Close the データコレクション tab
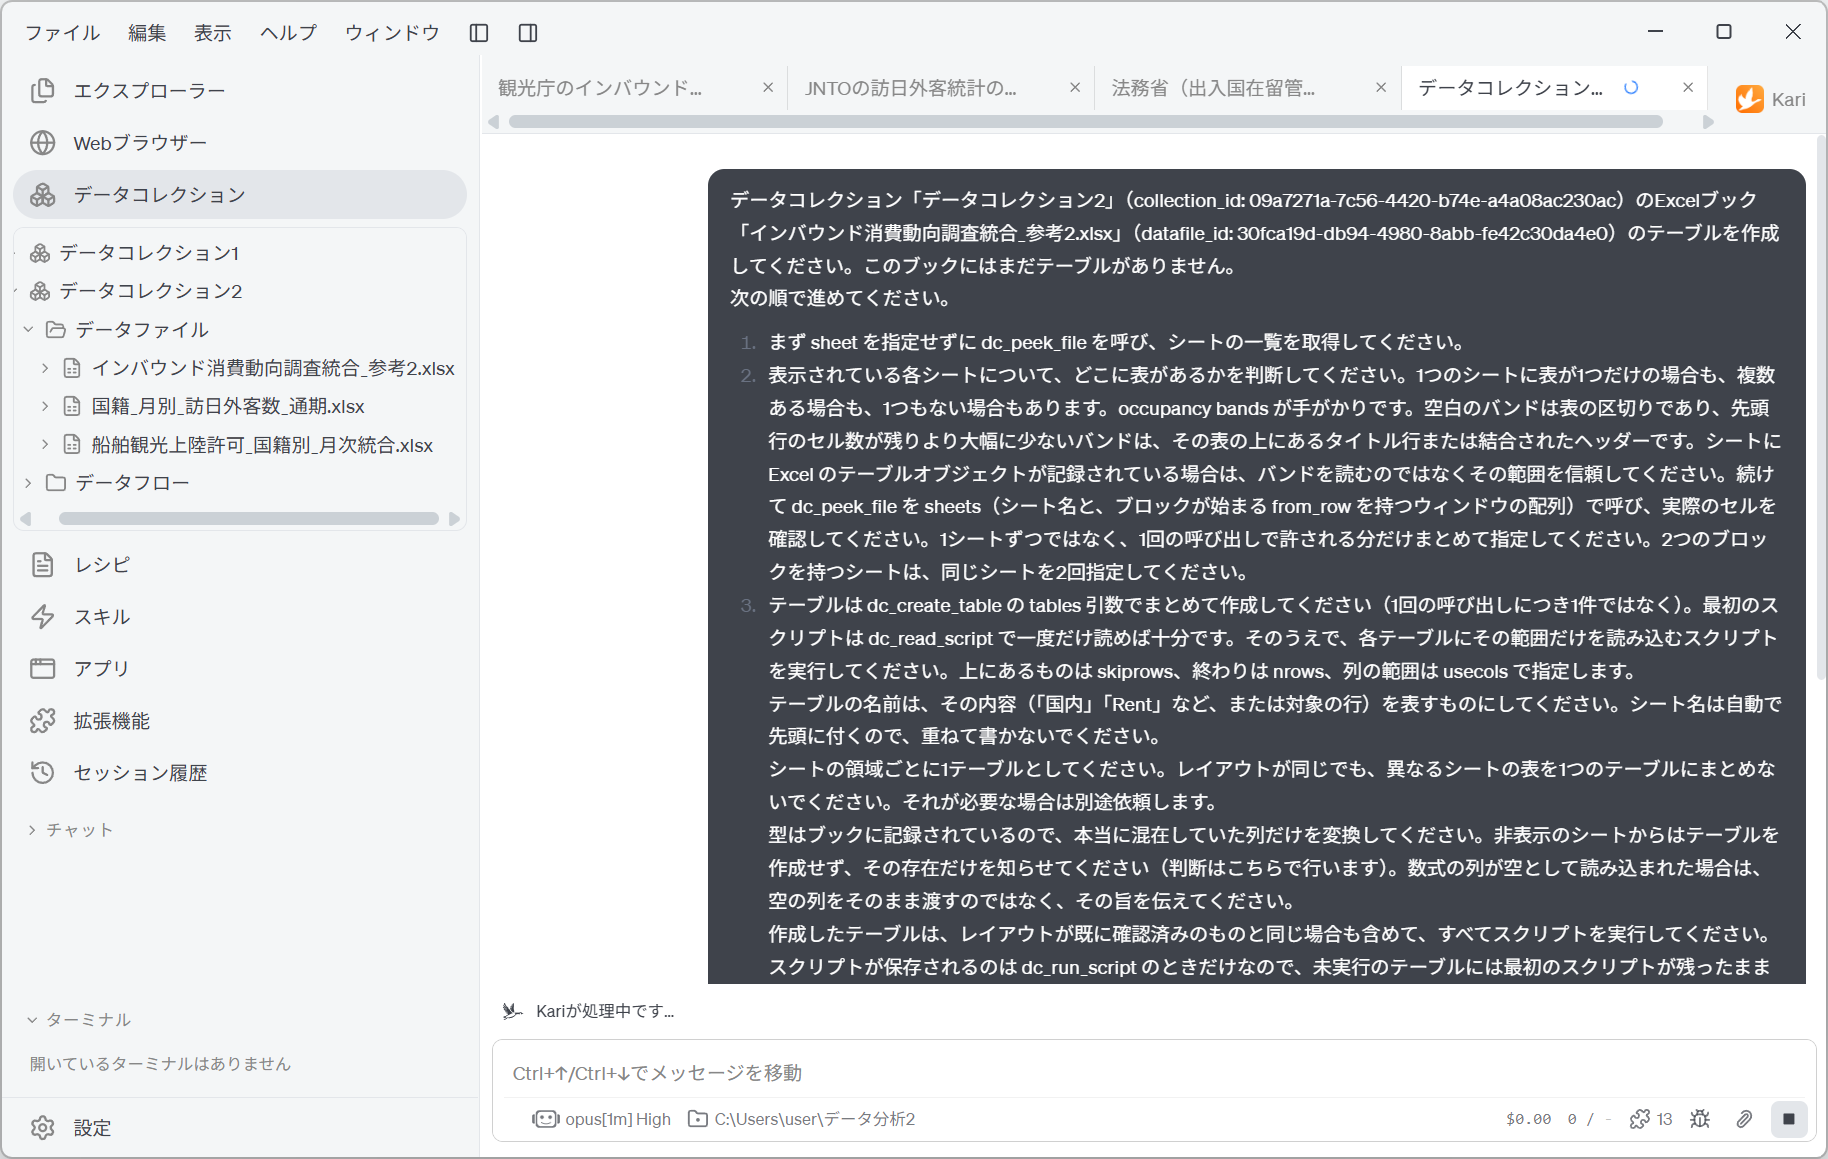Screen dimensions: 1828x1159 (x=1688, y=88)
